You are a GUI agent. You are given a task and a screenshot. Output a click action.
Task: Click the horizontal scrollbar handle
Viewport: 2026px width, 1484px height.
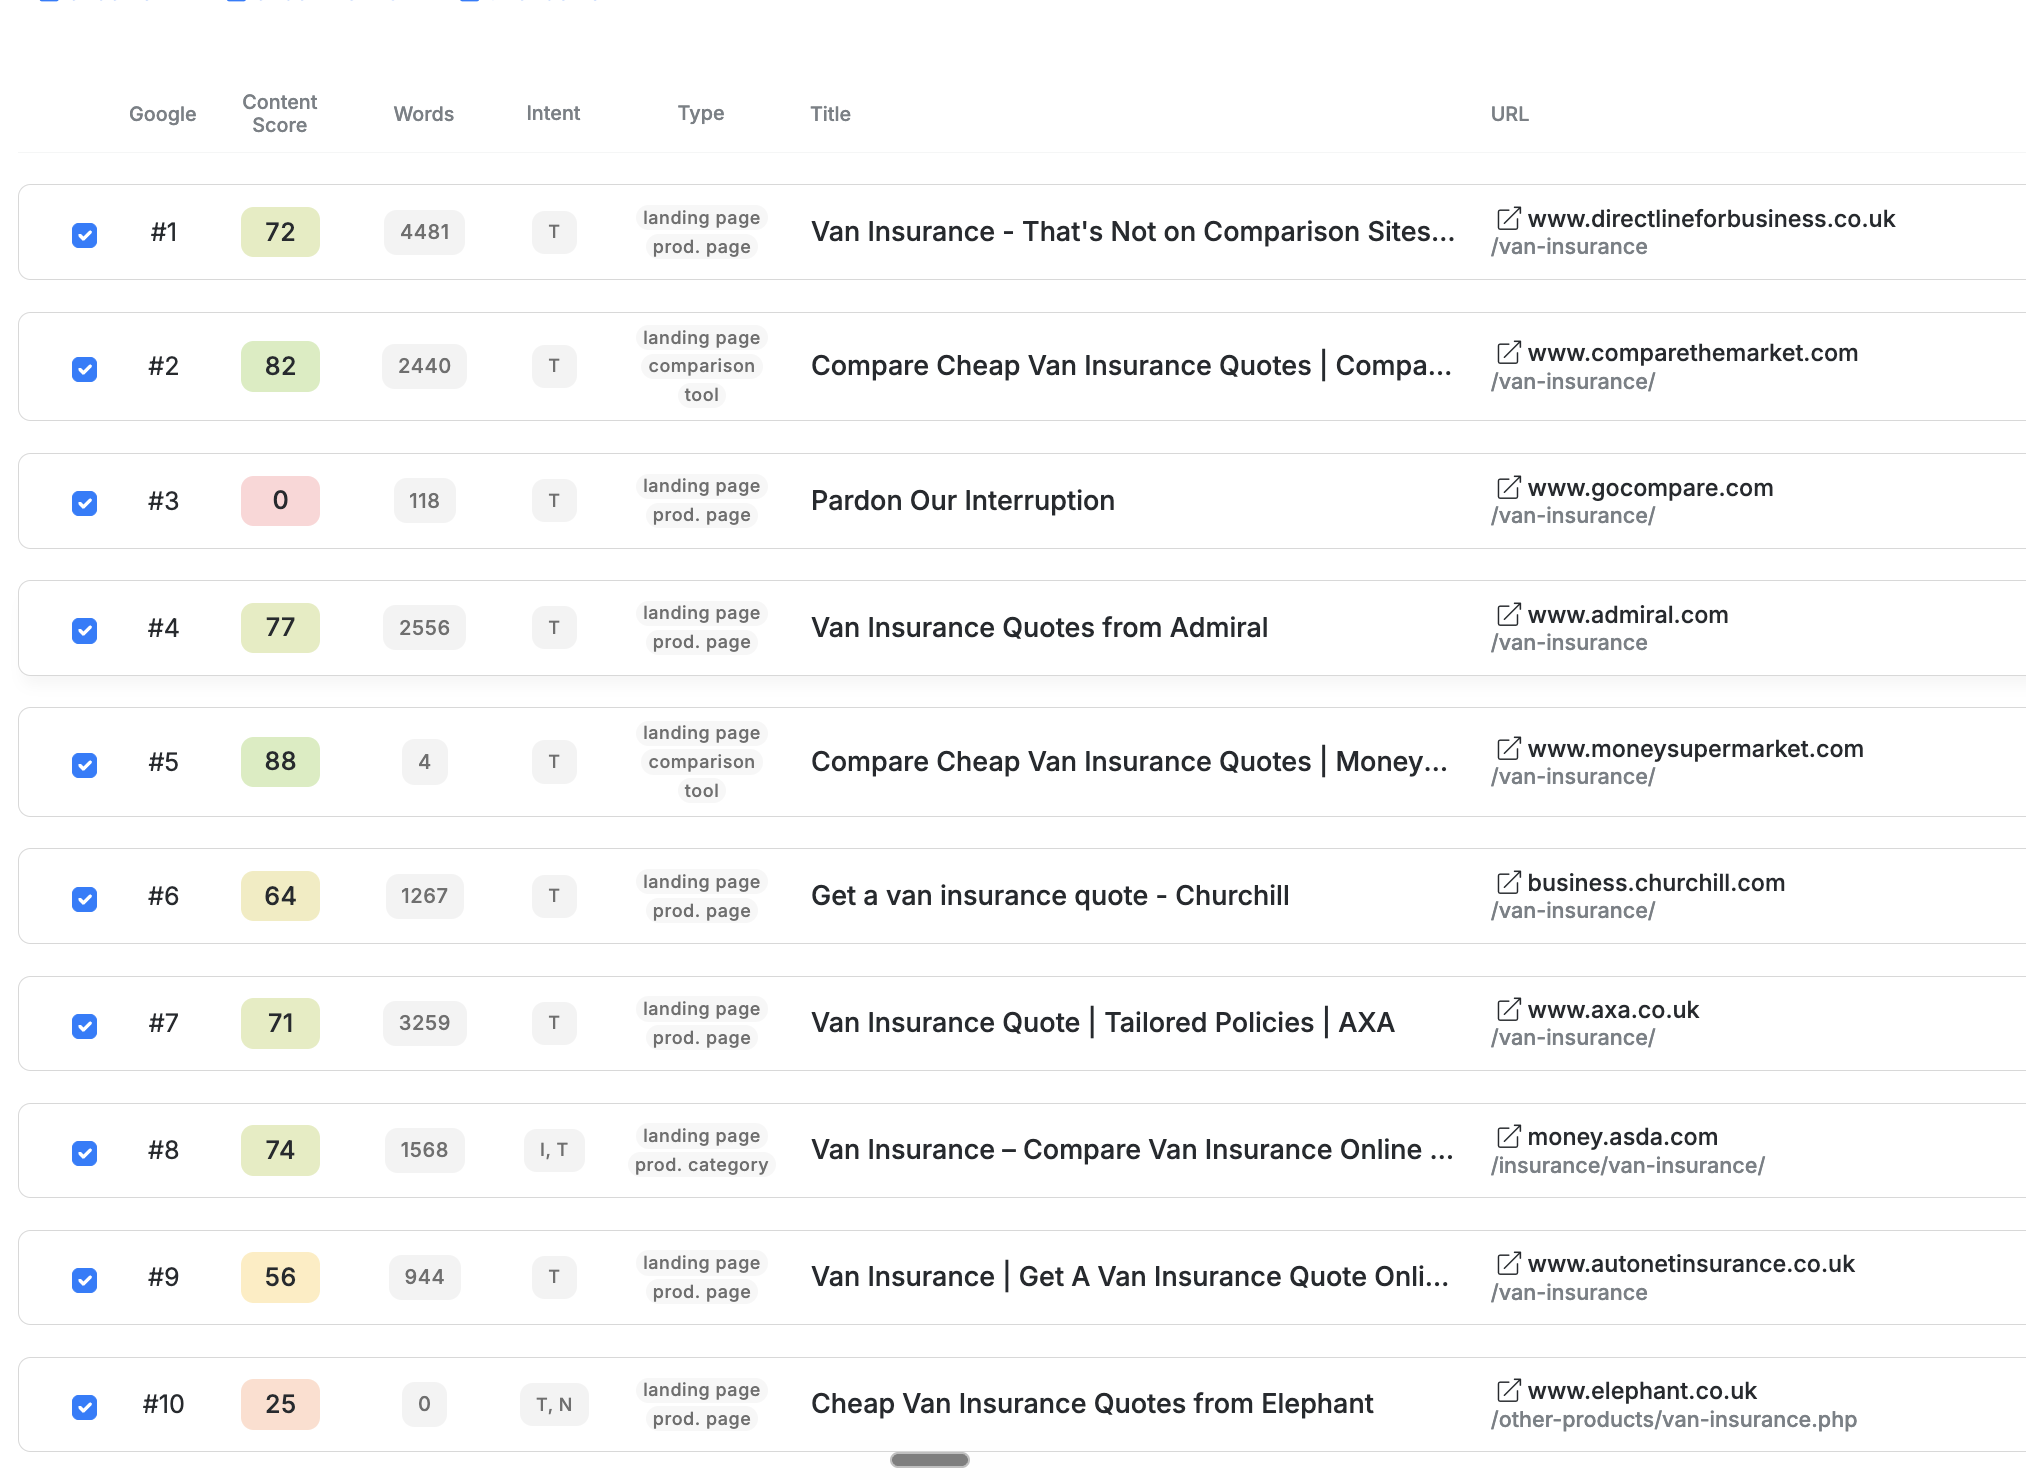click(930, 1460)
